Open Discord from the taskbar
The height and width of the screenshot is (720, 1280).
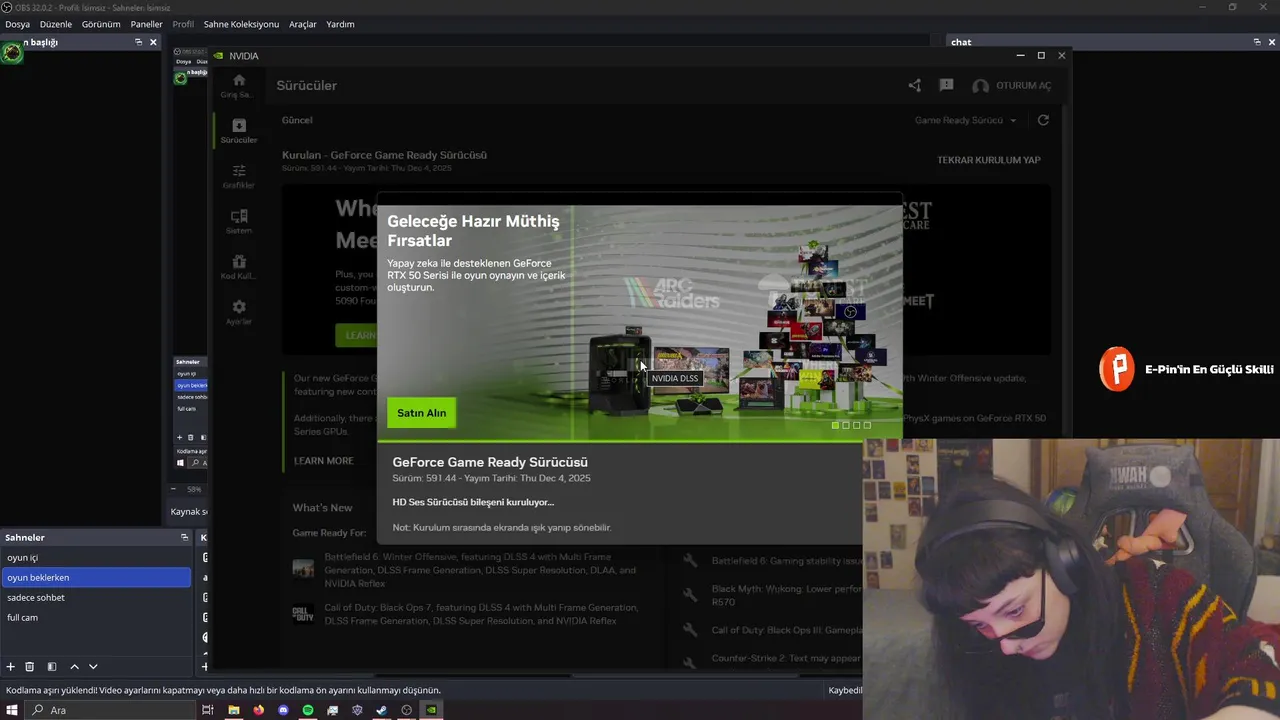tap(283, 710)
